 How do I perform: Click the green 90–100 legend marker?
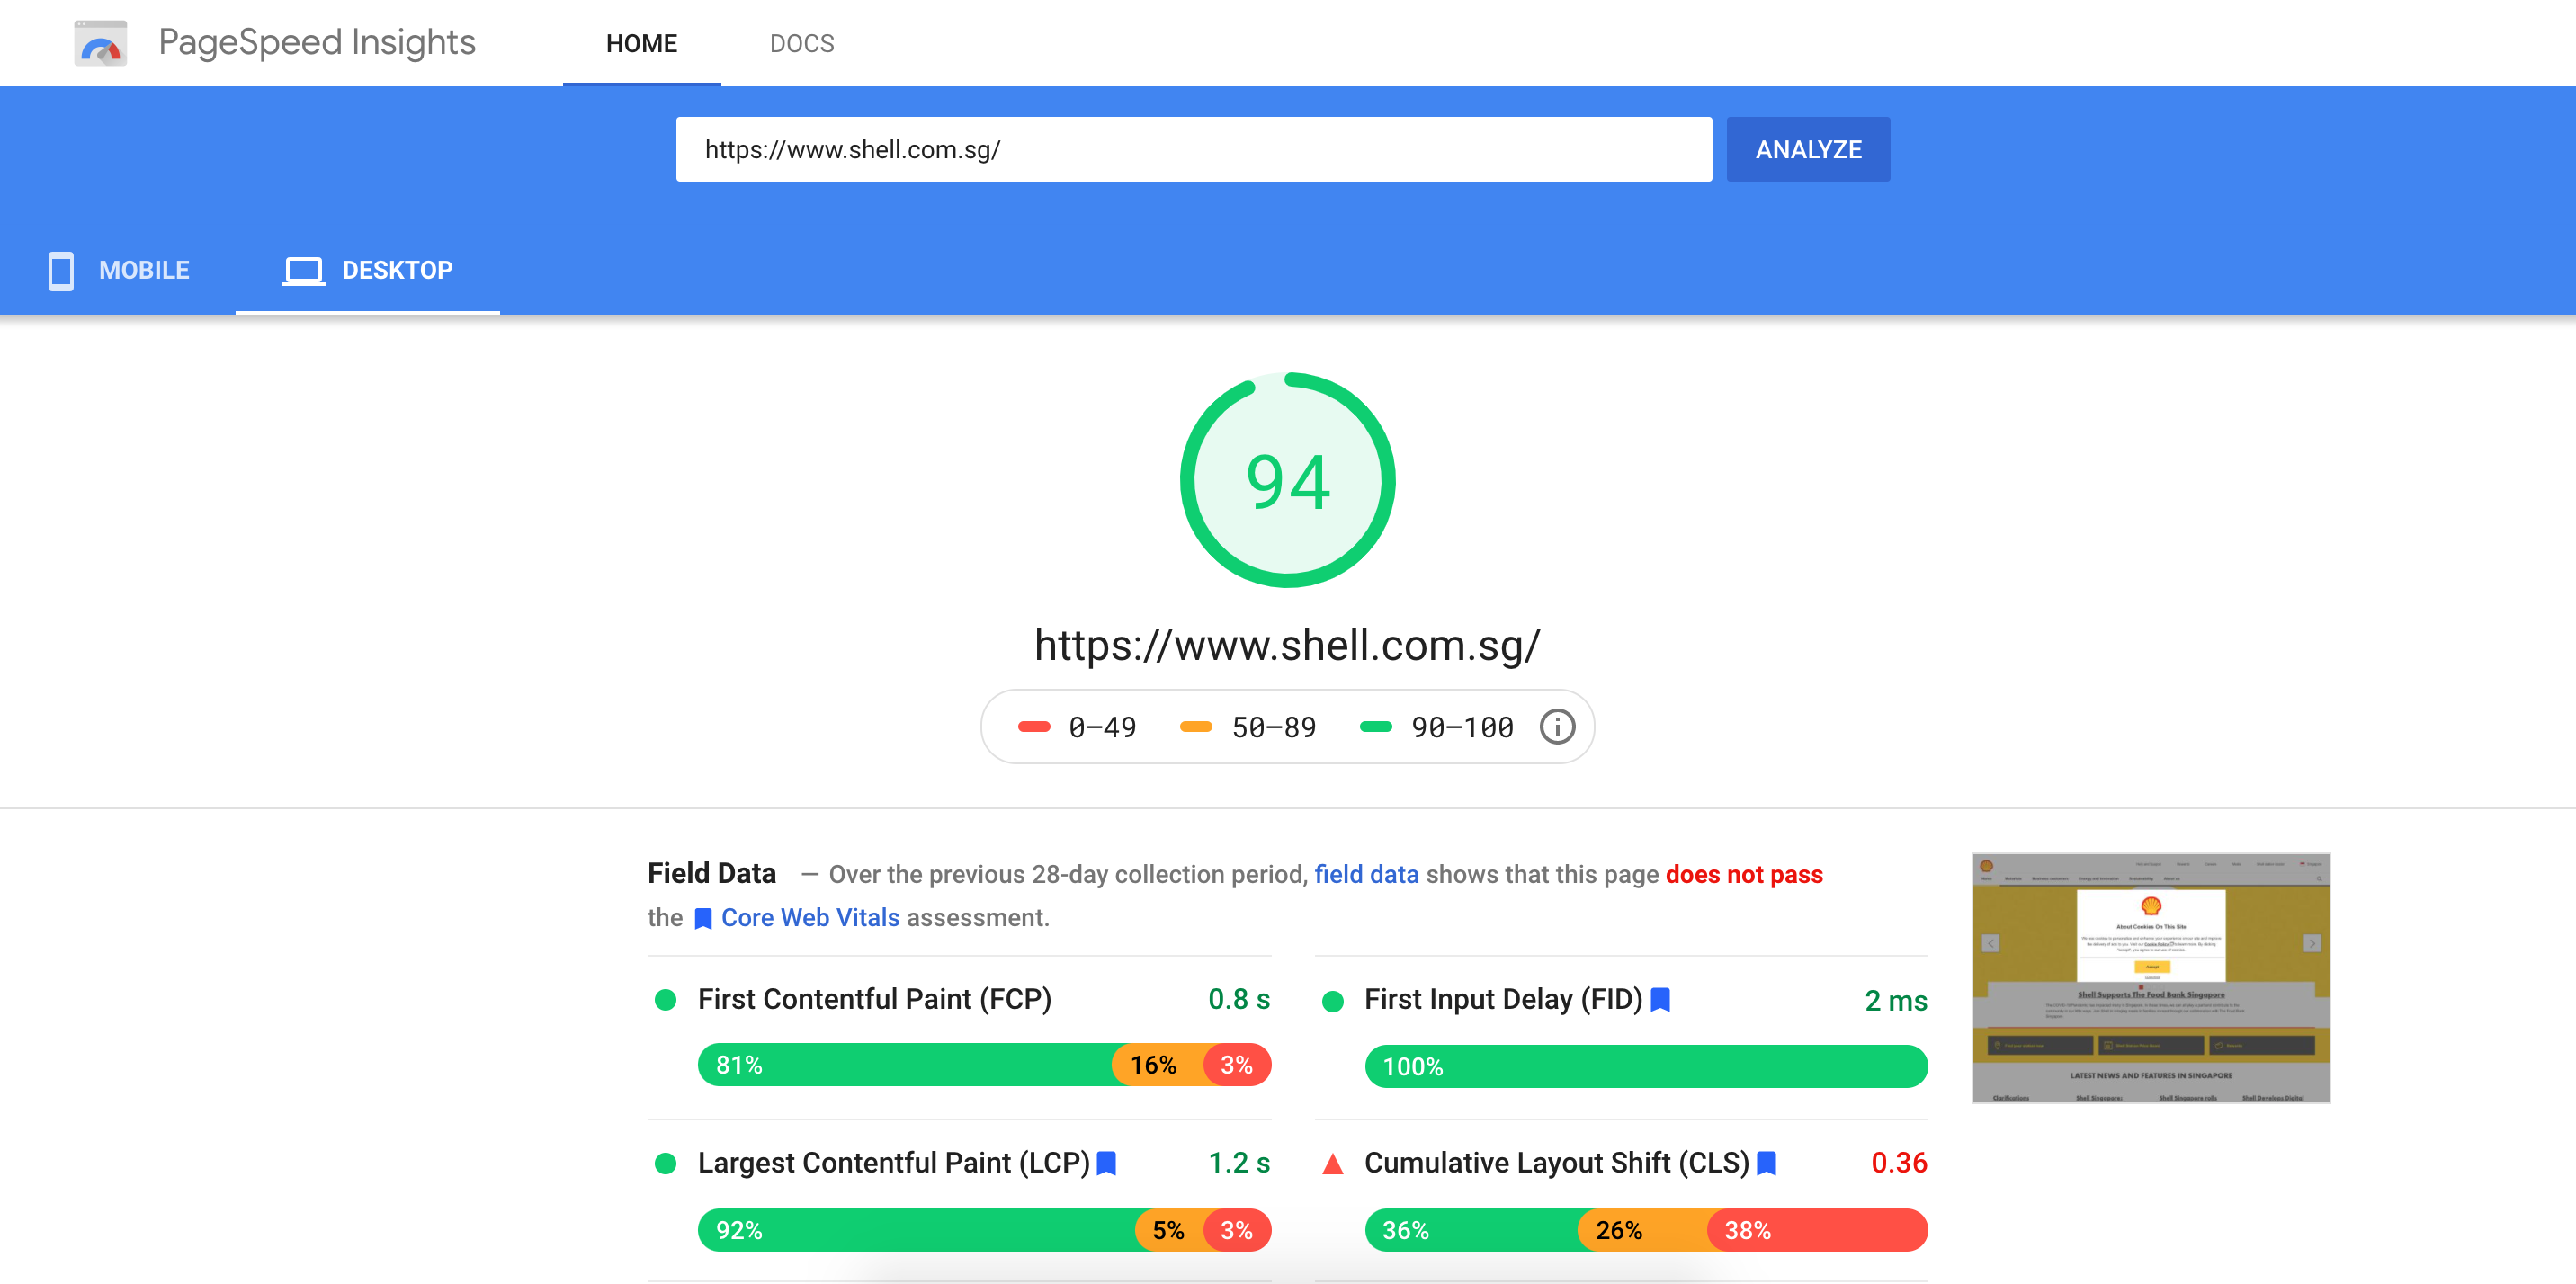click(1376, 727)
